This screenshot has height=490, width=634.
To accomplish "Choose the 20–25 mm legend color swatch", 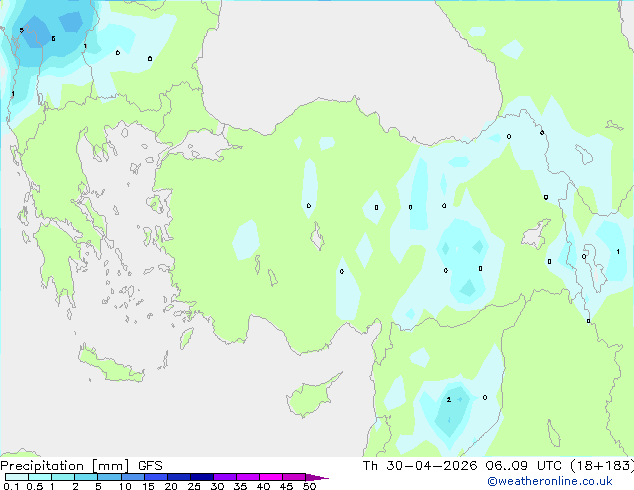I will coord(179,477).
